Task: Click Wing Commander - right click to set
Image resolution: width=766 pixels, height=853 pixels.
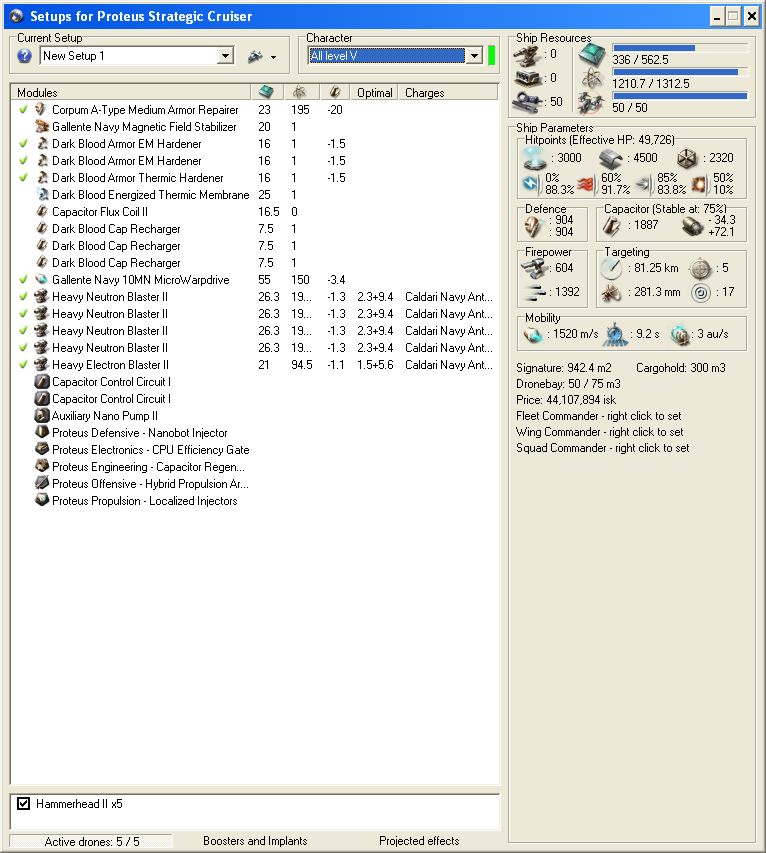Action: coord(600,432)
